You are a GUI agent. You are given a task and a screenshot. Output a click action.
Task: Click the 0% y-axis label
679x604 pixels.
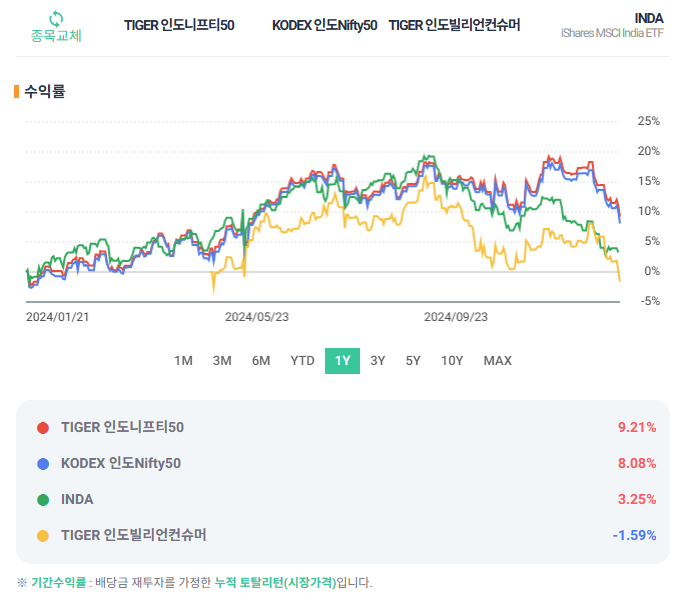coord(652,271)
